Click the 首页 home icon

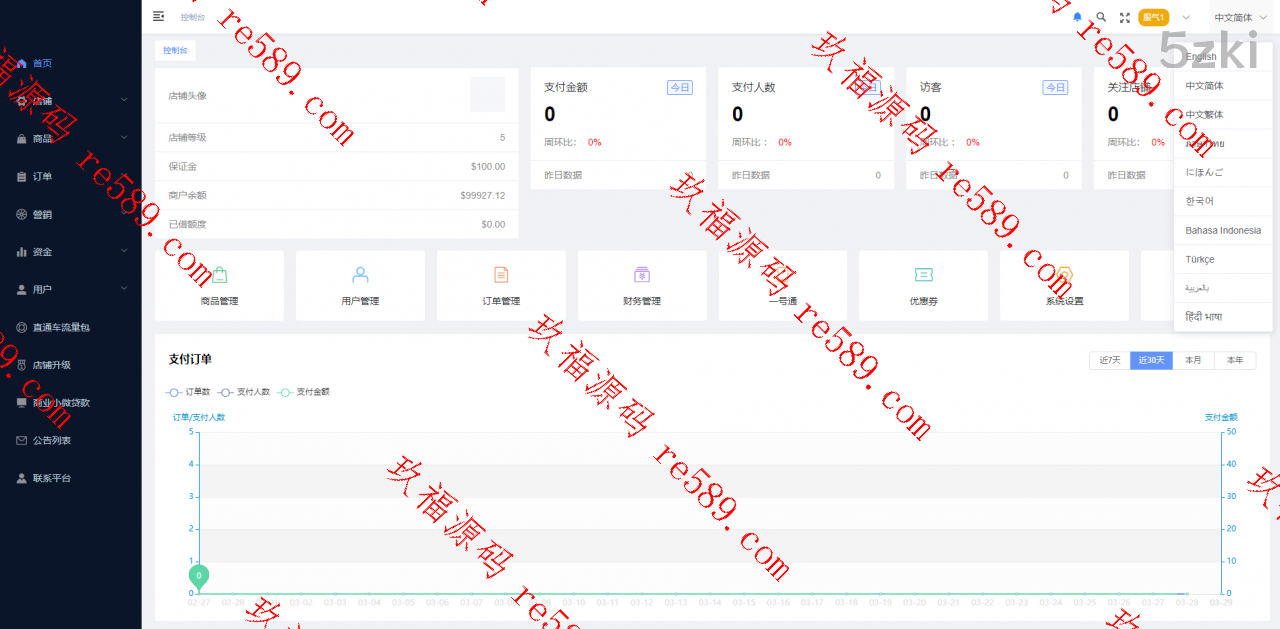(x=22, y=63)
